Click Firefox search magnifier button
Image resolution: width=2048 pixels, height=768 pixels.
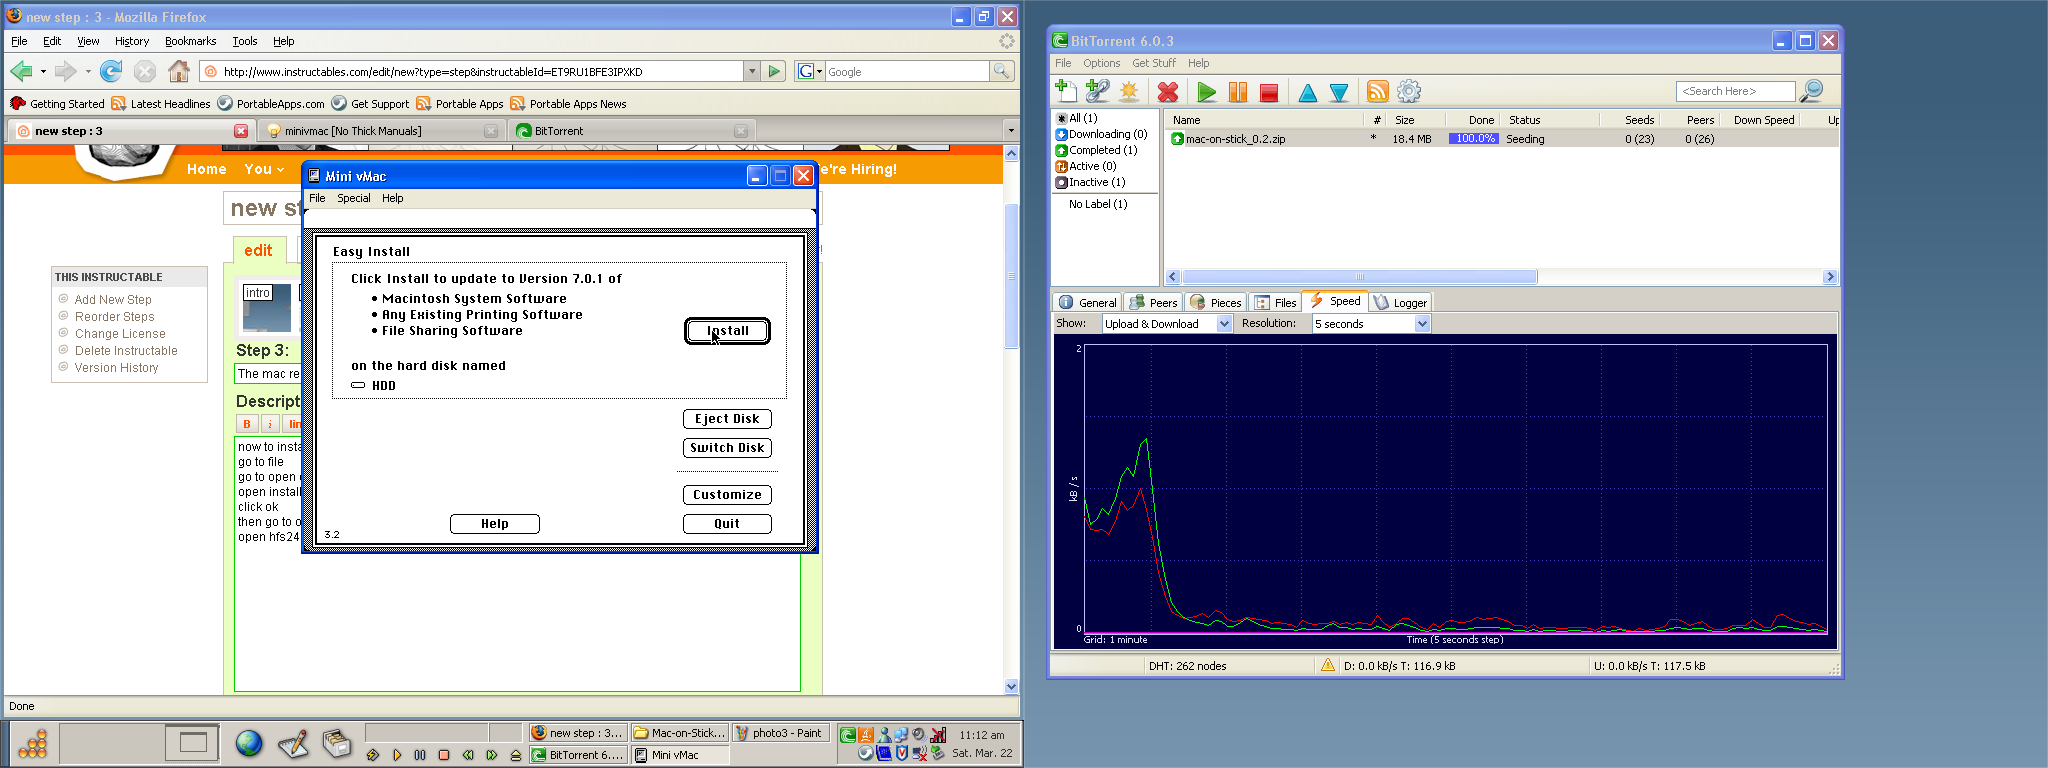[x=1001, y=71]
